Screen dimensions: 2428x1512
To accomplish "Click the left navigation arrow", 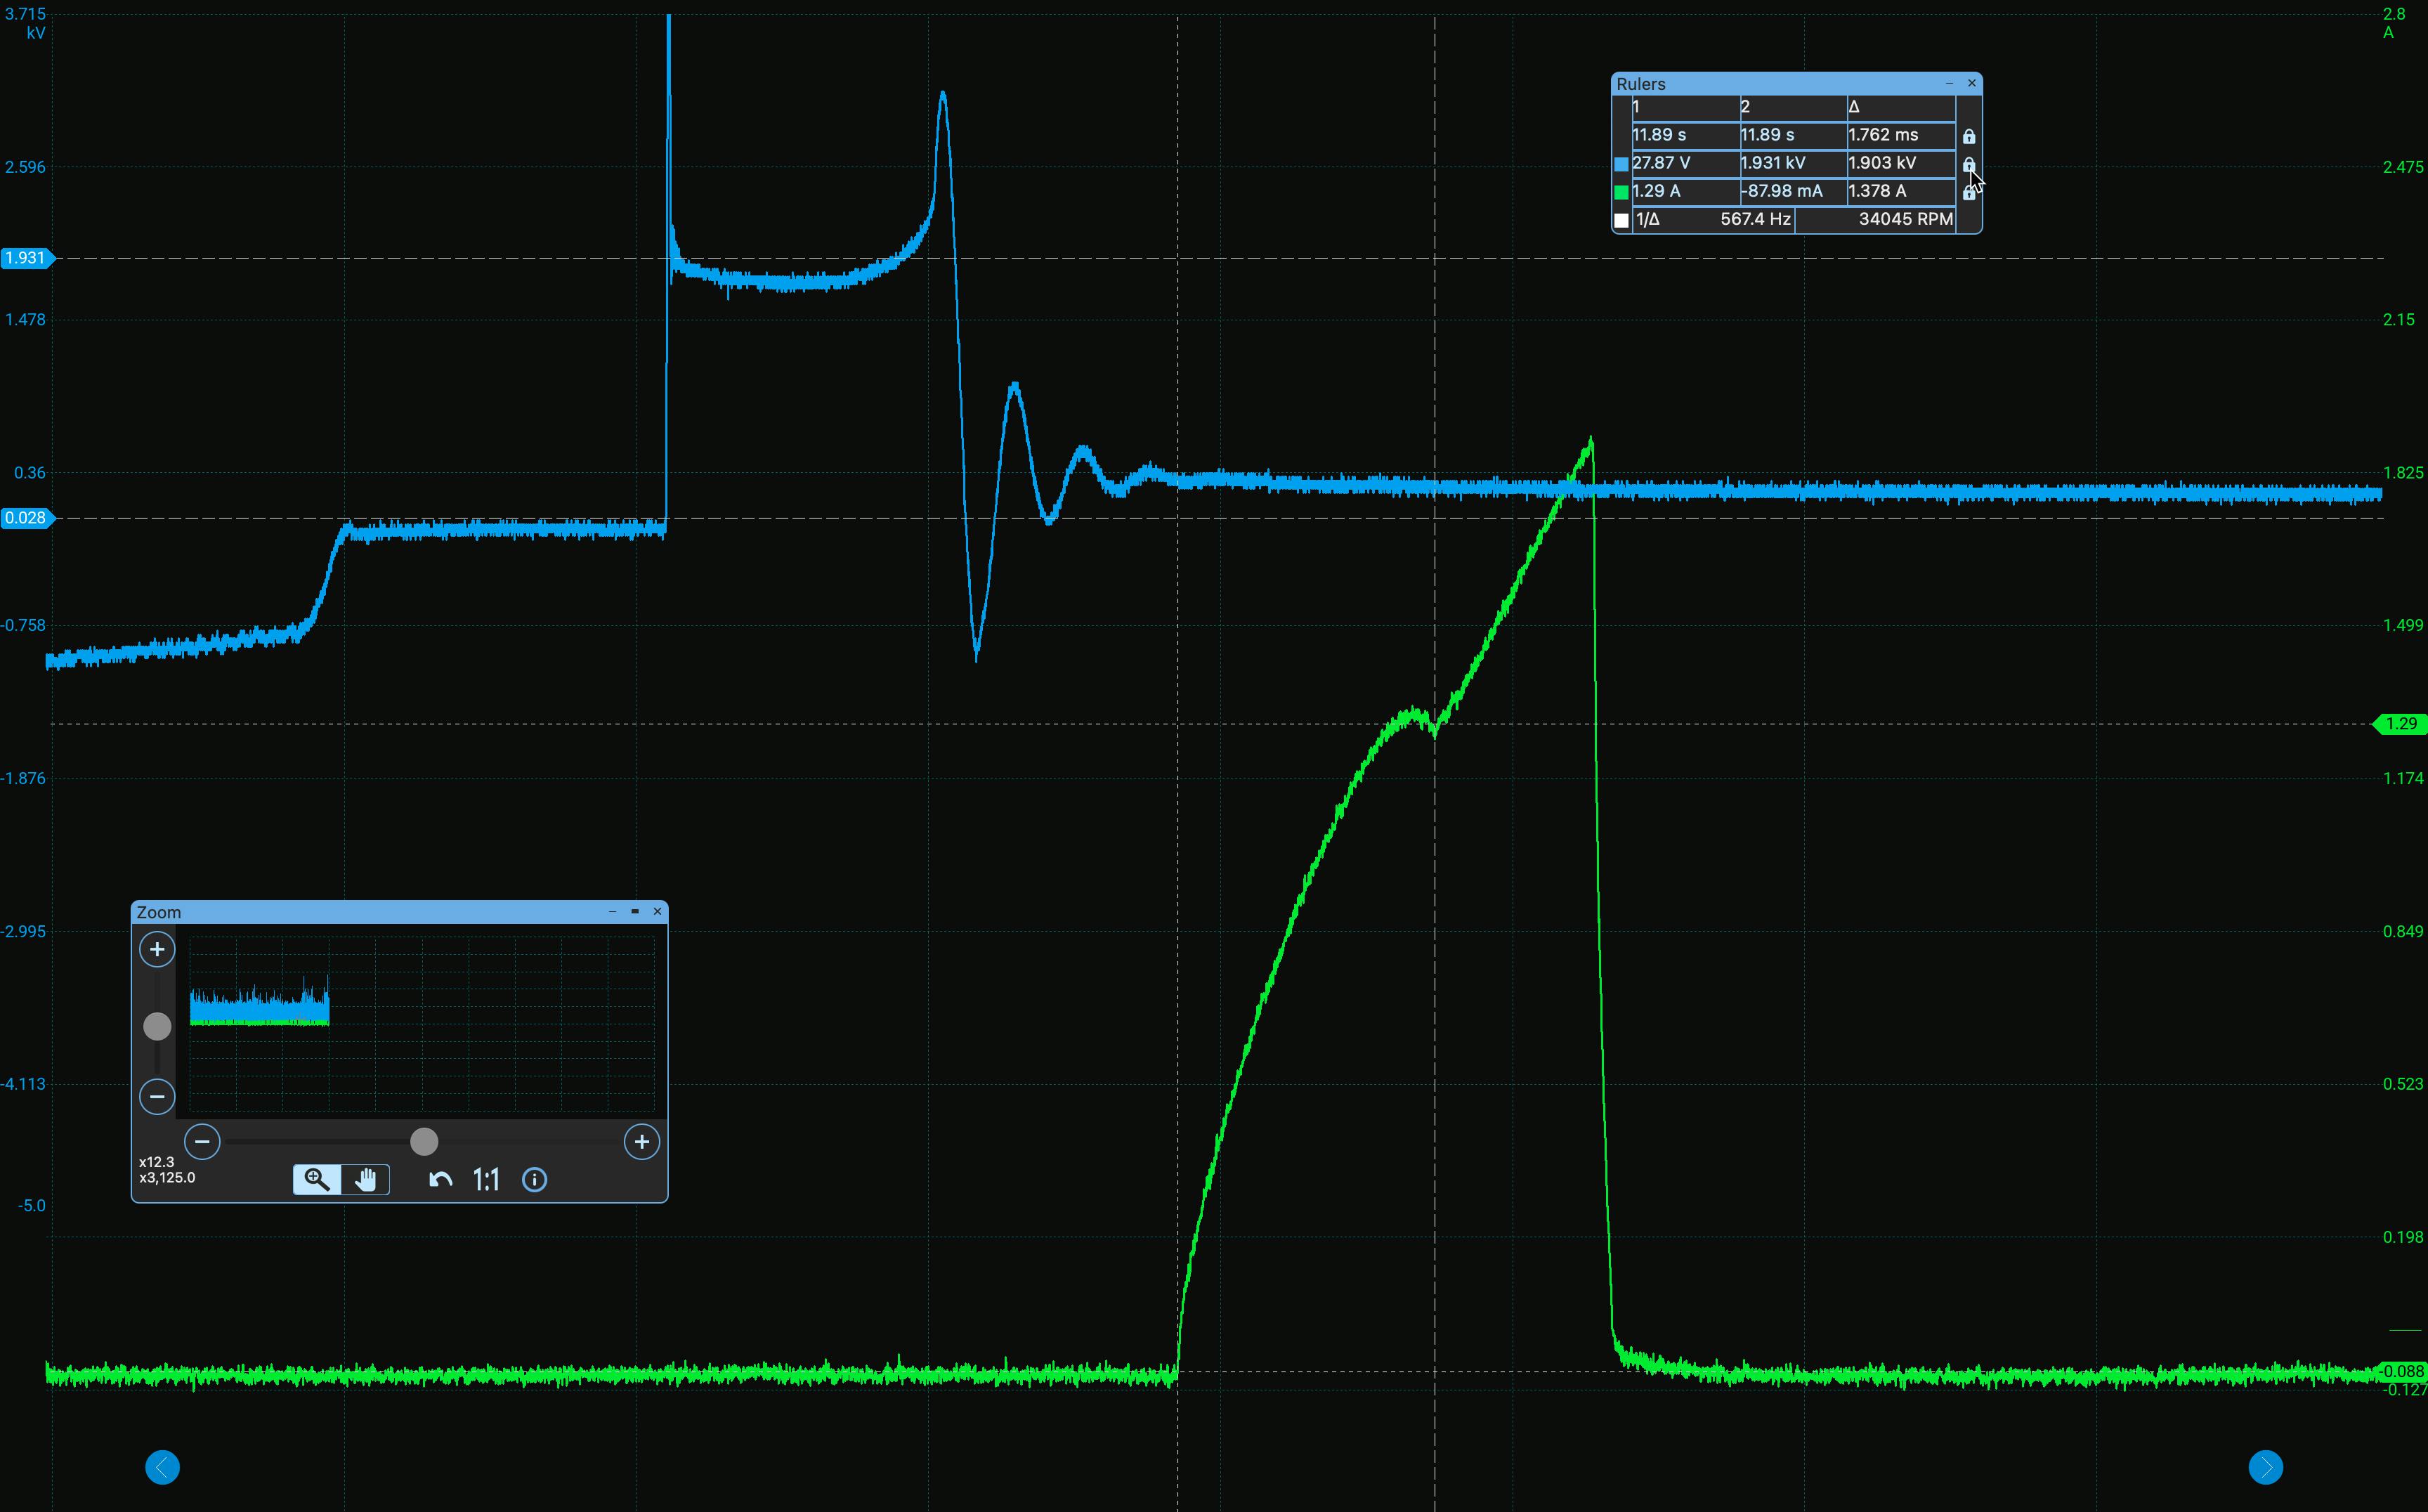I will click(x=162, y=1467).
